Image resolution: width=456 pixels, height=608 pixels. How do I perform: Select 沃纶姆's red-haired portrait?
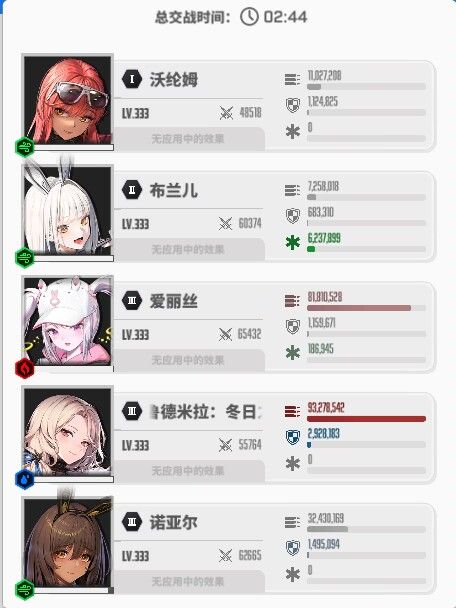click(67, 100)
